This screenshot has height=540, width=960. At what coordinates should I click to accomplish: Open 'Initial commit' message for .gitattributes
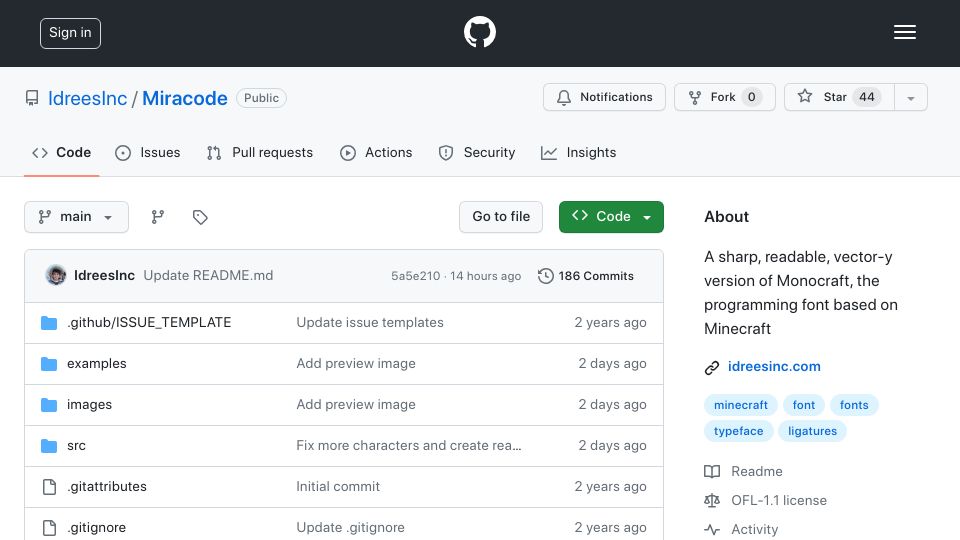[x=338, y=487]
